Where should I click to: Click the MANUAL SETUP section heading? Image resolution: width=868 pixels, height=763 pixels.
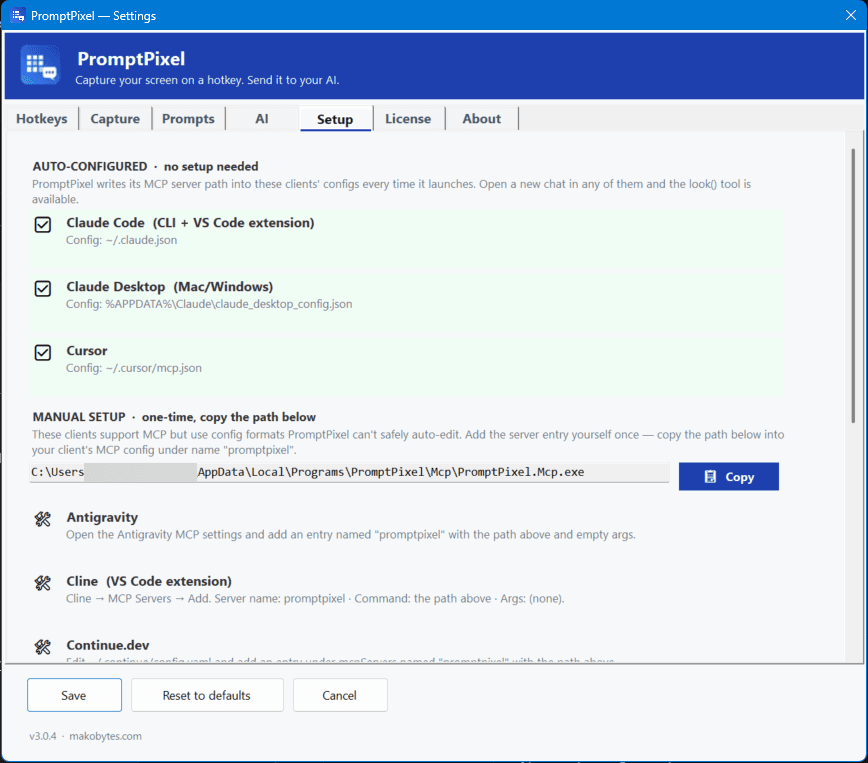pos(174,417)
